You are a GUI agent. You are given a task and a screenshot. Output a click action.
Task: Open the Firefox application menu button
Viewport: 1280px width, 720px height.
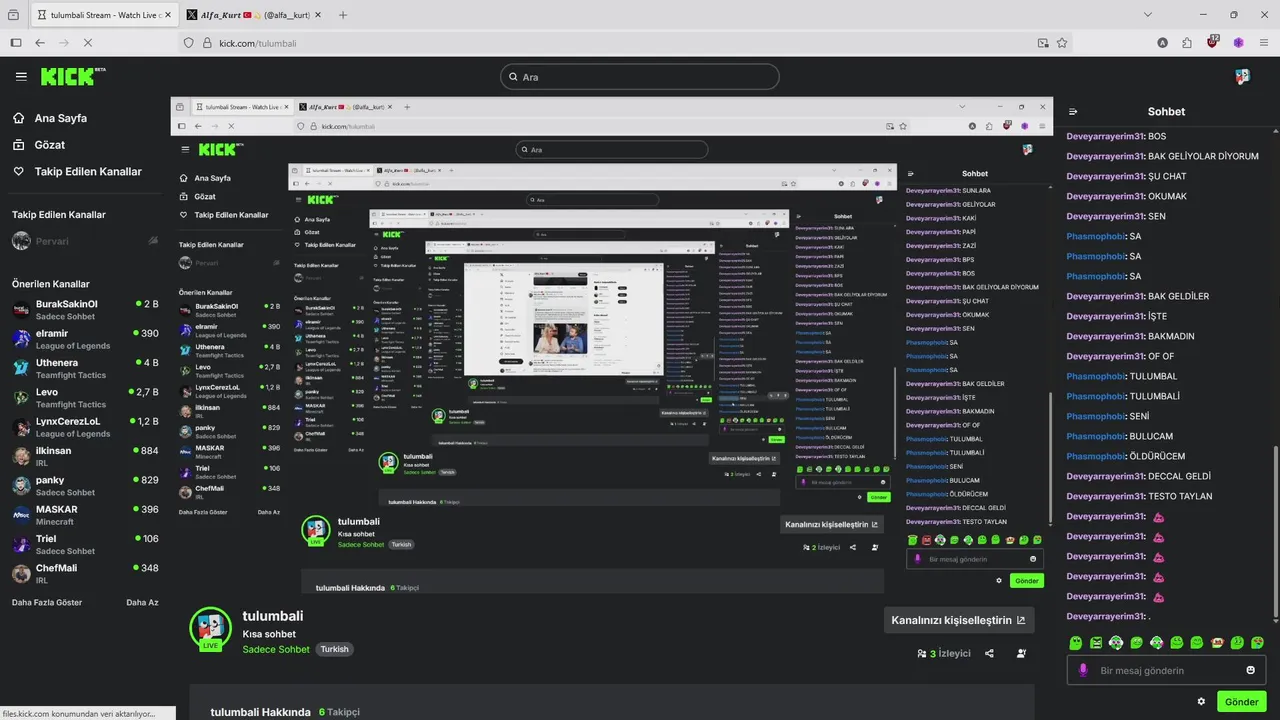(1264, 43)
